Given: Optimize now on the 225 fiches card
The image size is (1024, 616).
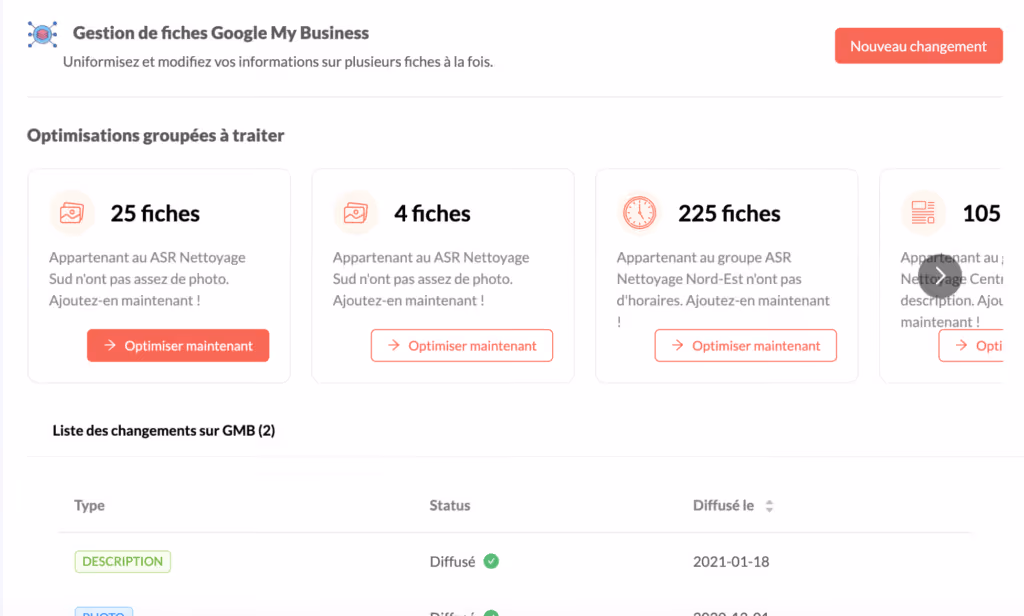Looking at the screenshot, I should coord(746,346).
